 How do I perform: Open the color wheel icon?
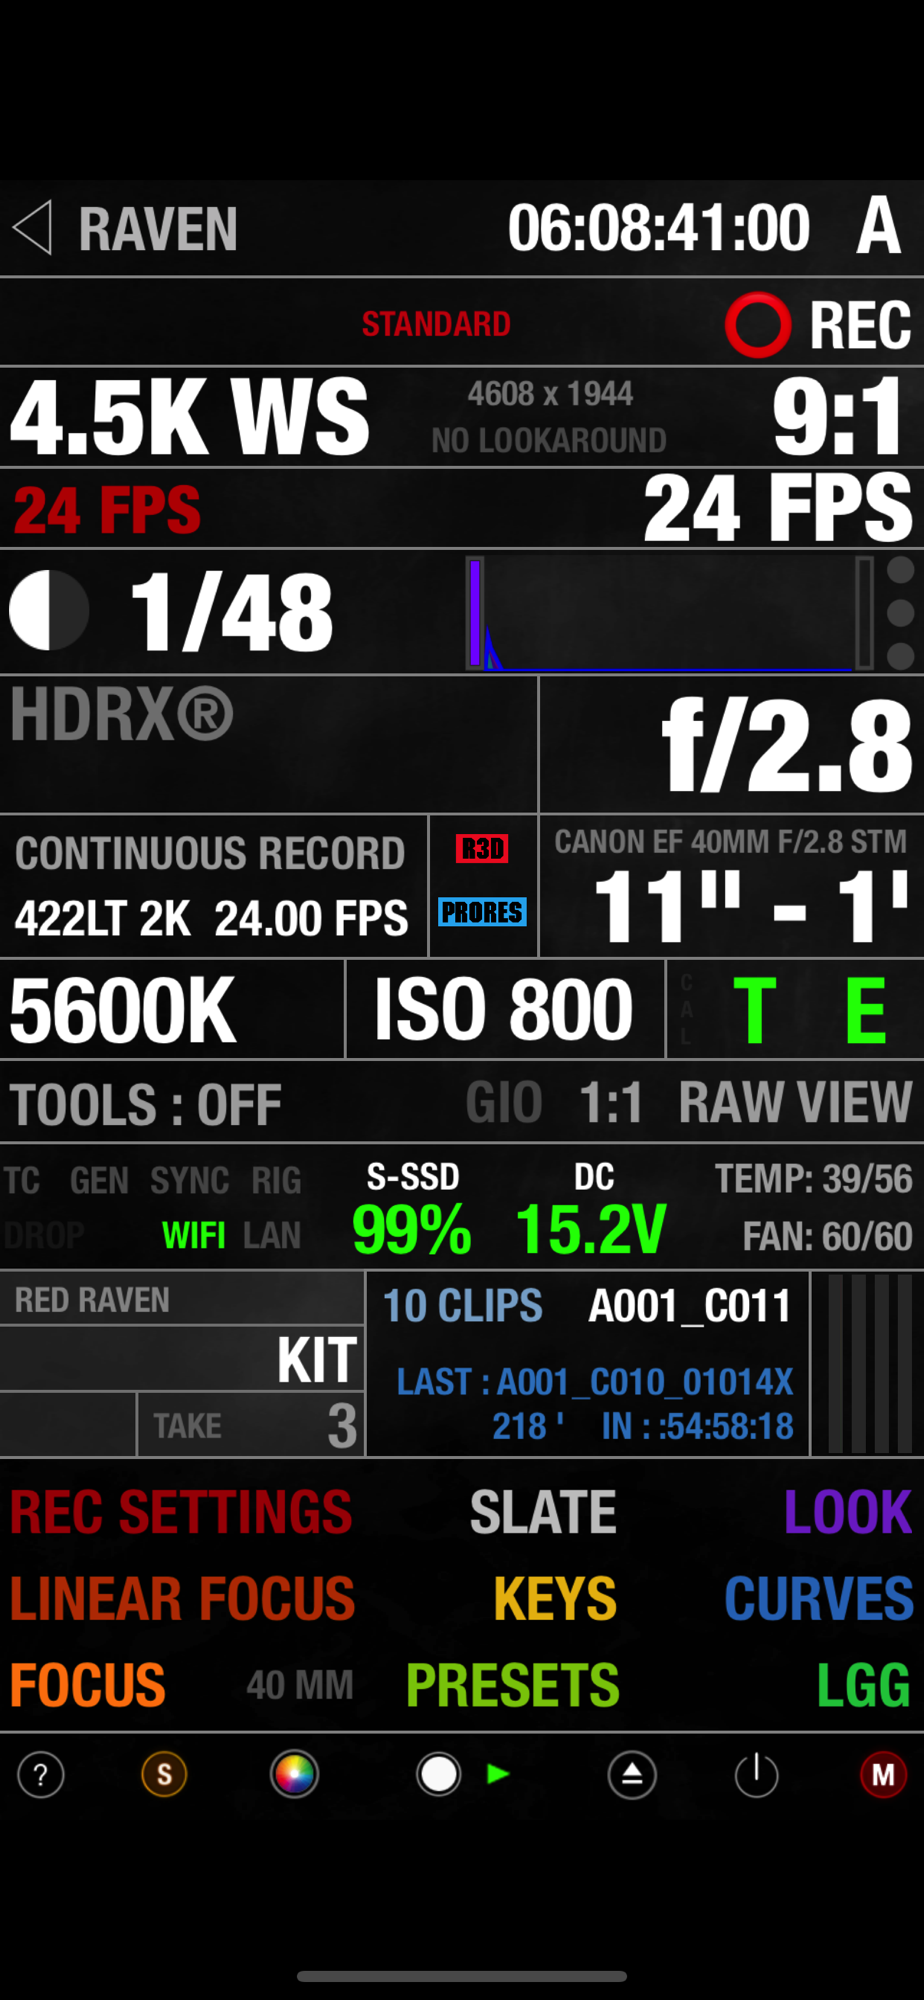tap(295, 1775)
